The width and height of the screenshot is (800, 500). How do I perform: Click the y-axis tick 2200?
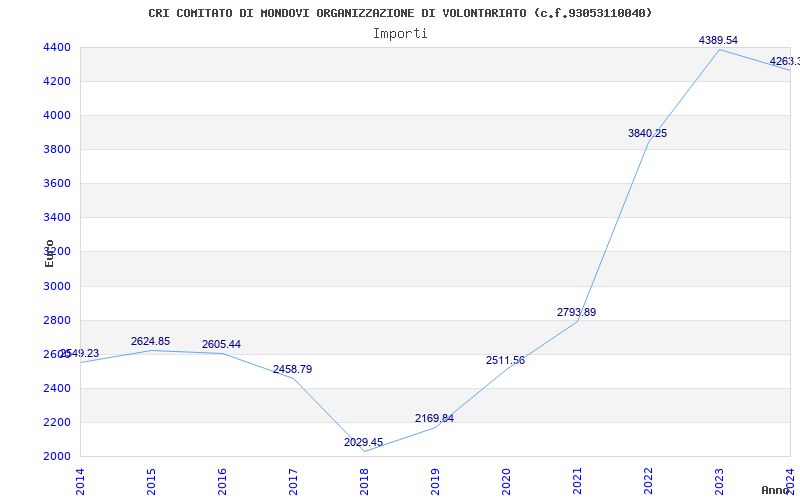(x=57, y=422)
